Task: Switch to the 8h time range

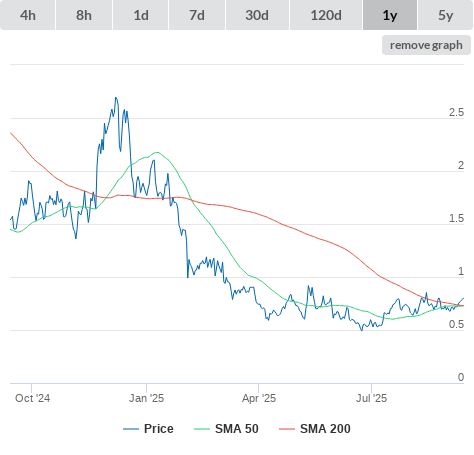Action: tap(84, 15)
